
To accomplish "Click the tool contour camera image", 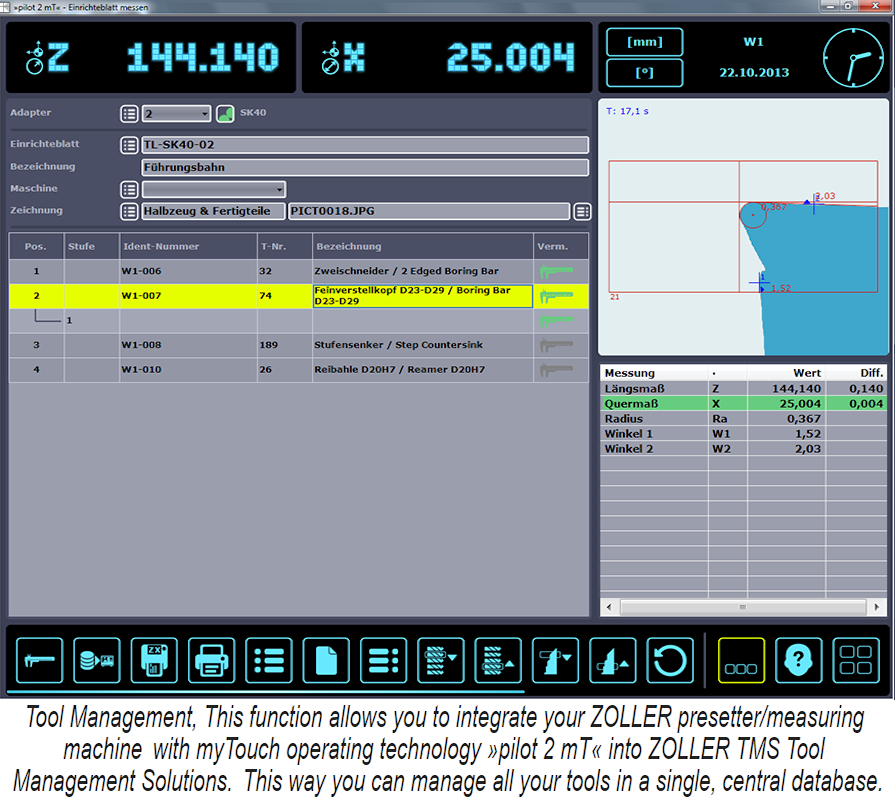I will pos(743,228).
